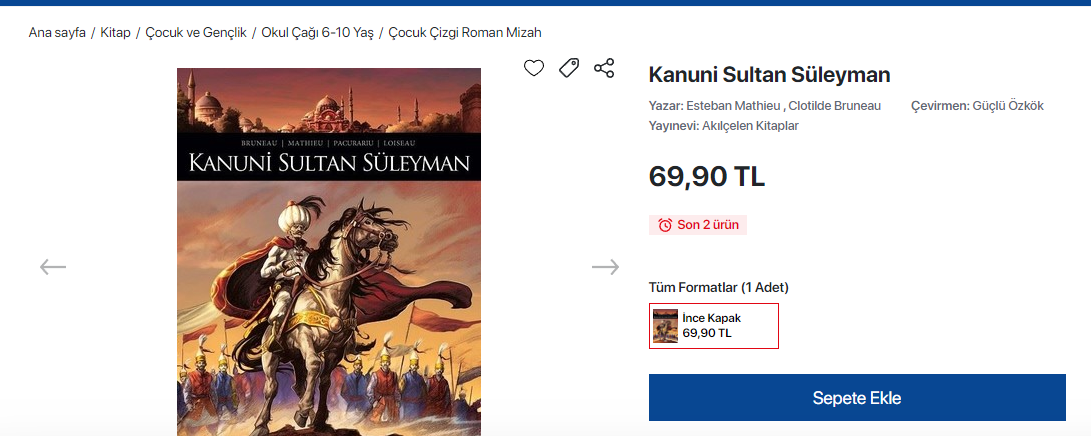The image size is (1091, 436).
Task: Go to Ana sayfa breadcrumb
Action: click(x=57, y=33)
